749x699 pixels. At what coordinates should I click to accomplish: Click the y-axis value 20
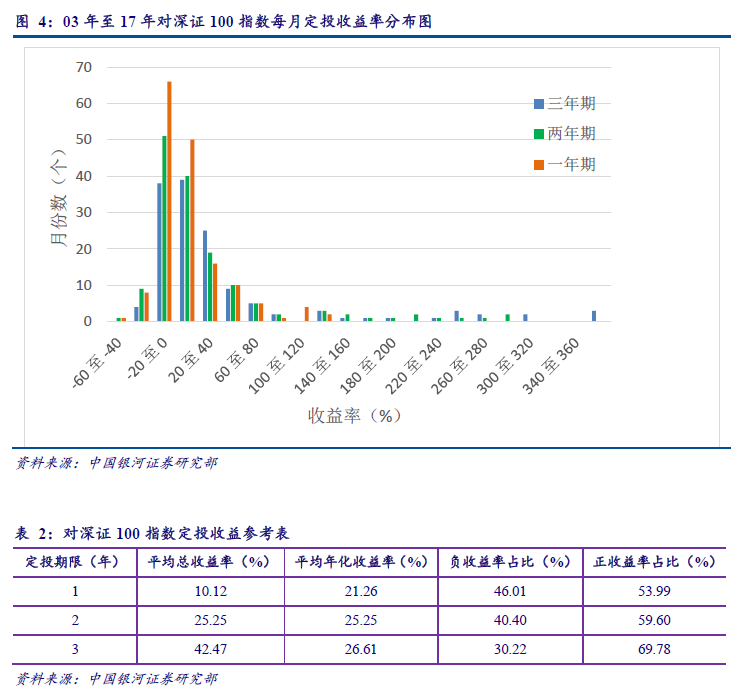coord(84,249)
